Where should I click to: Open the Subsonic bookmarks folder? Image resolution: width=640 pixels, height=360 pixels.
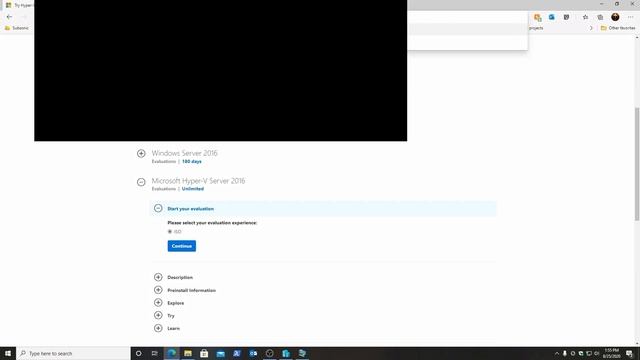17,28
